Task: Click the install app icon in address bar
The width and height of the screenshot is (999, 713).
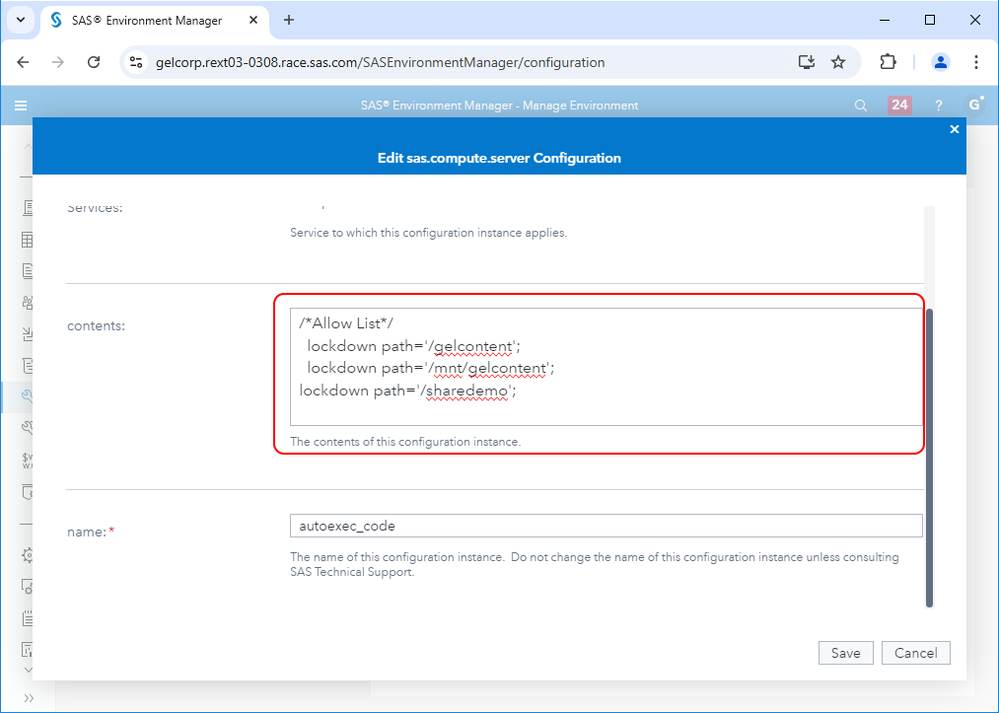Action: coord(807,62)
